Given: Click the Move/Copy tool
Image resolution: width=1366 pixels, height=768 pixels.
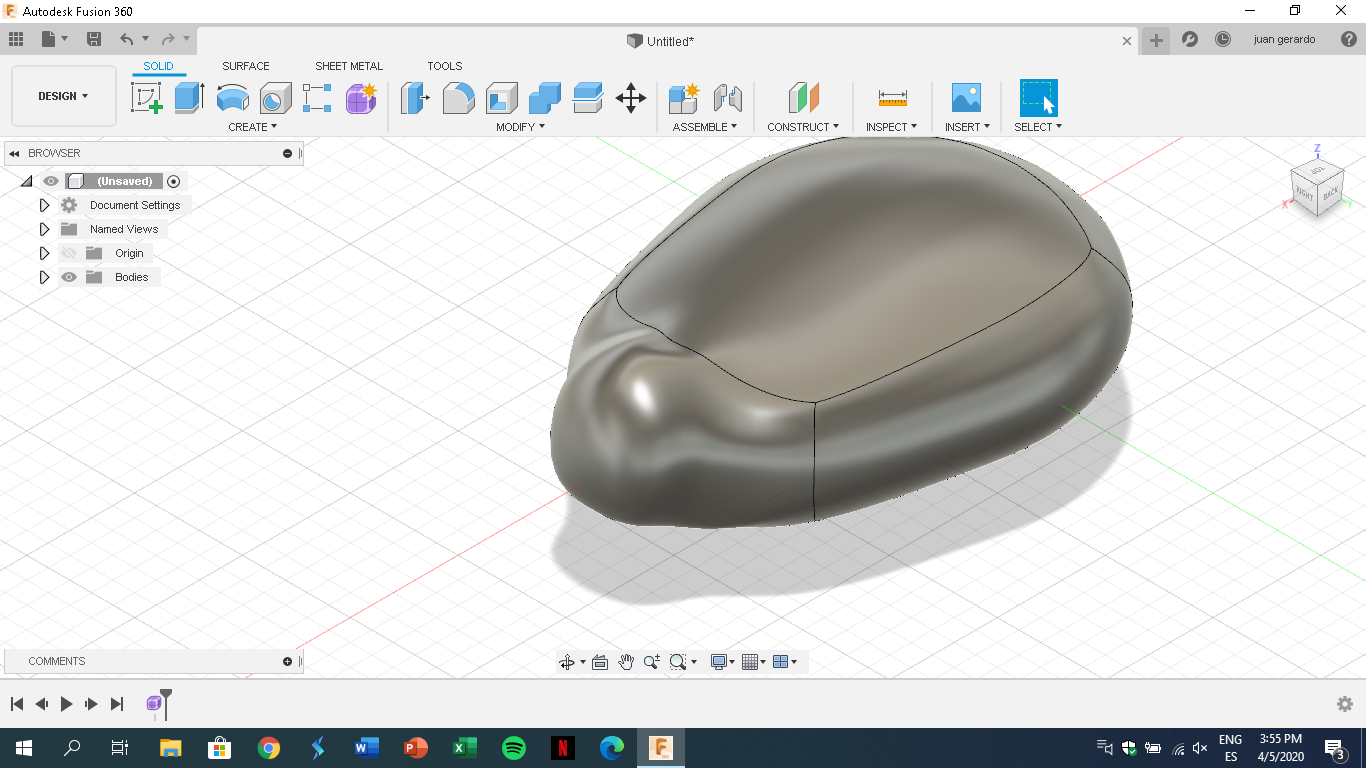Looking at the screenshot, I should click(631, 97).
